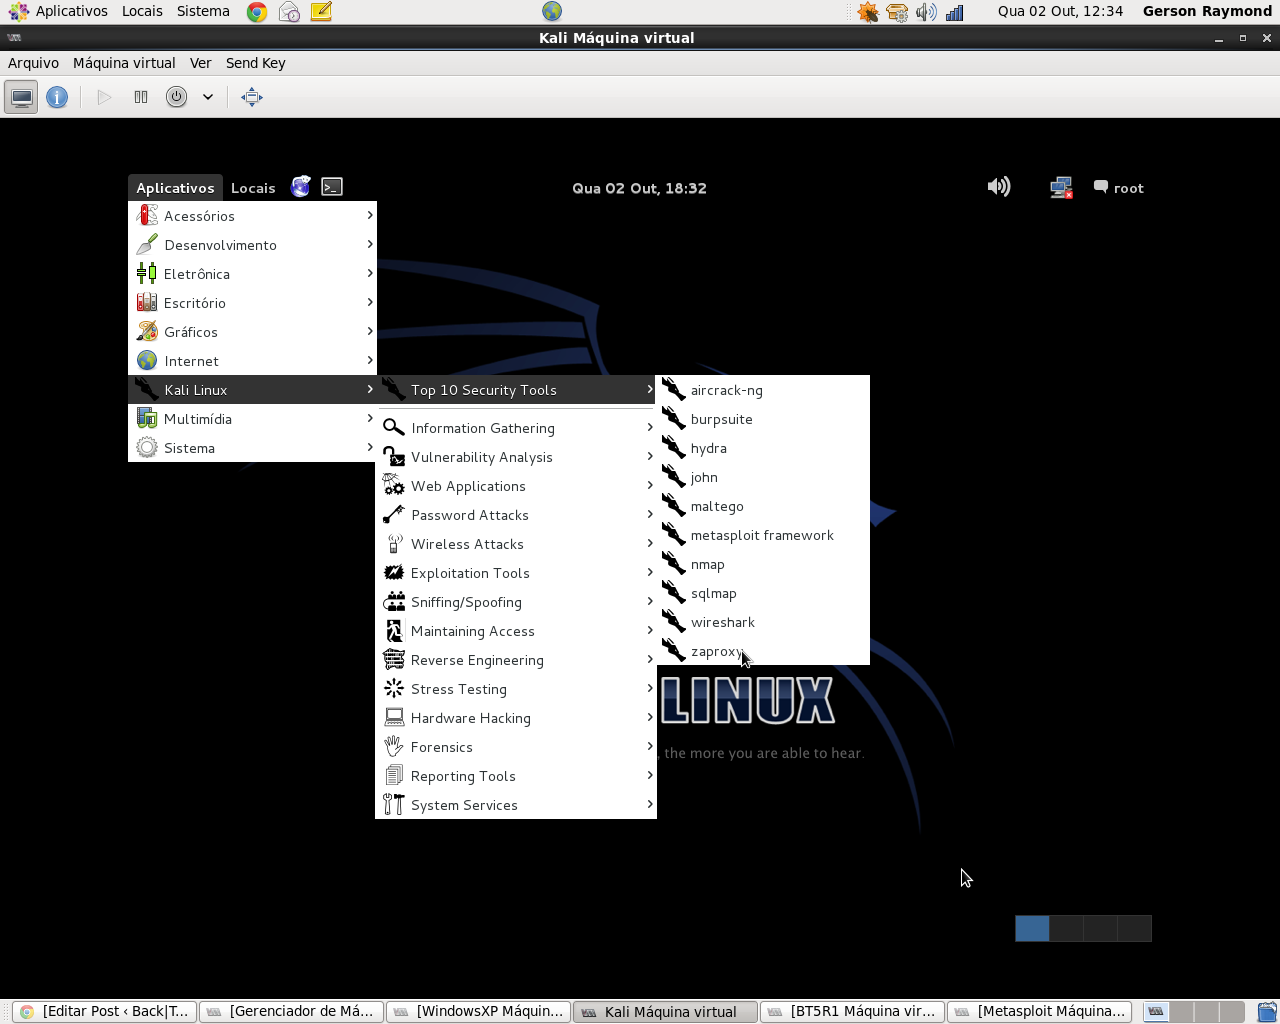Click the Kali panel volume icon

pos(999,187)
